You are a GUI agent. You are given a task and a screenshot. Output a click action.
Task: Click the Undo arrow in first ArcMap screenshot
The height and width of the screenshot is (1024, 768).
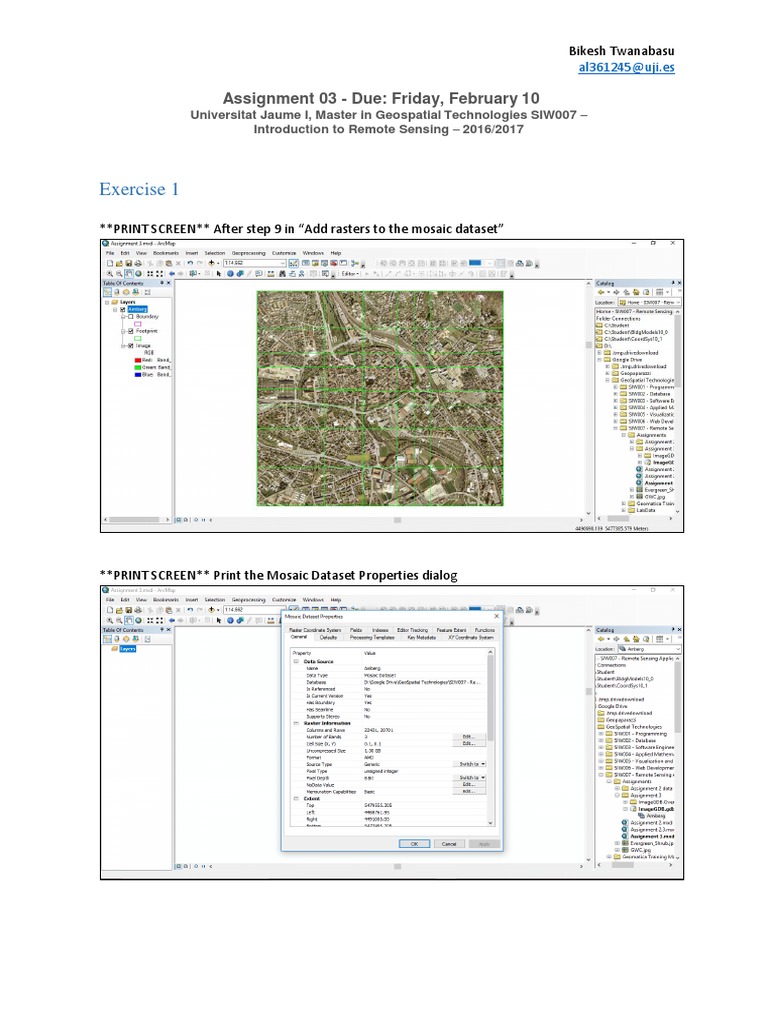click(190, 263)
